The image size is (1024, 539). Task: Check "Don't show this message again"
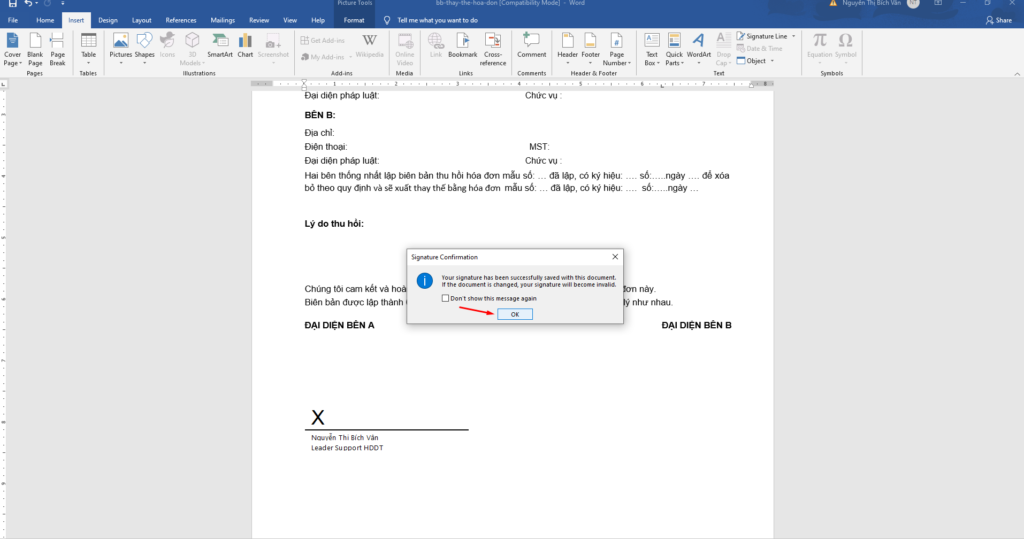(x=446, y=298)
